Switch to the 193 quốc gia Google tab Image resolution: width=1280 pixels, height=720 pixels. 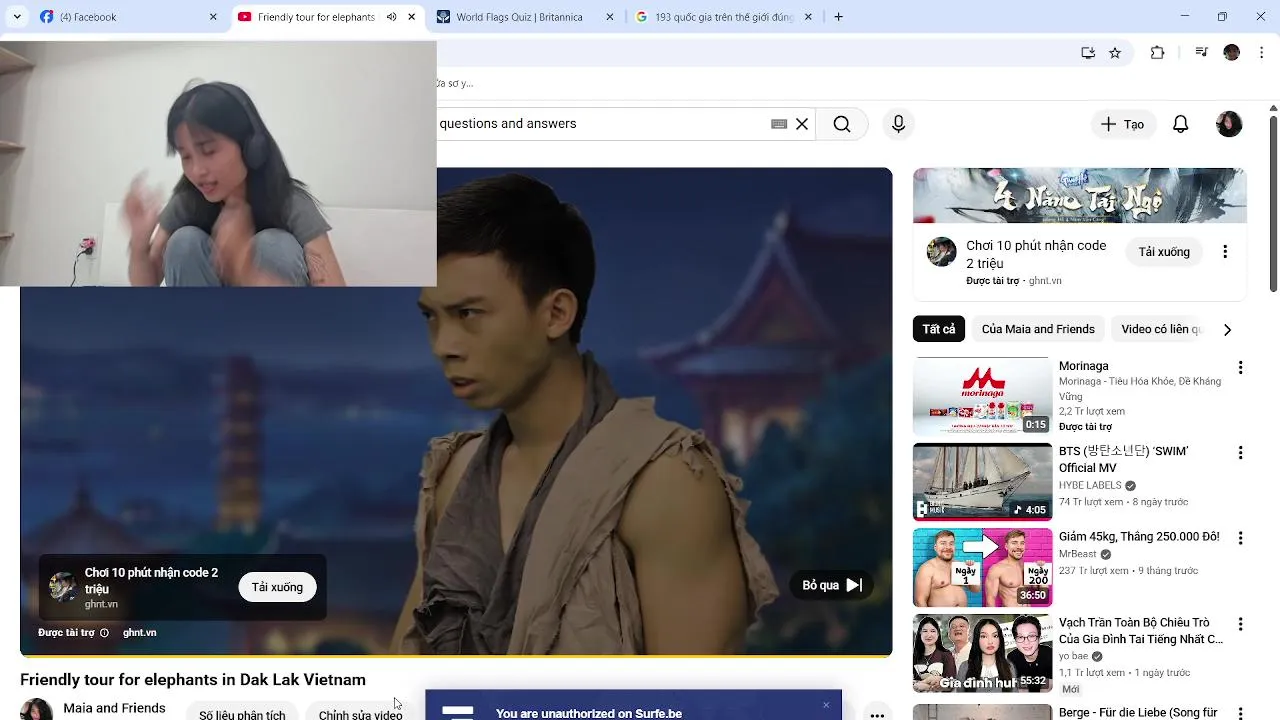(x=724, y=17)
